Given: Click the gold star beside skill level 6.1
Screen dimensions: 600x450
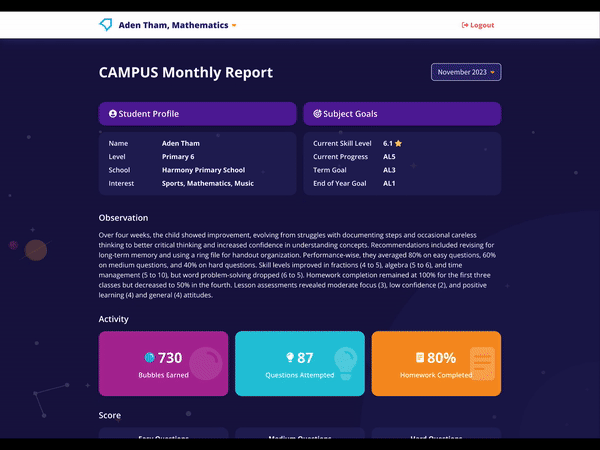Looking at the screenshot, I should [398, 143].
